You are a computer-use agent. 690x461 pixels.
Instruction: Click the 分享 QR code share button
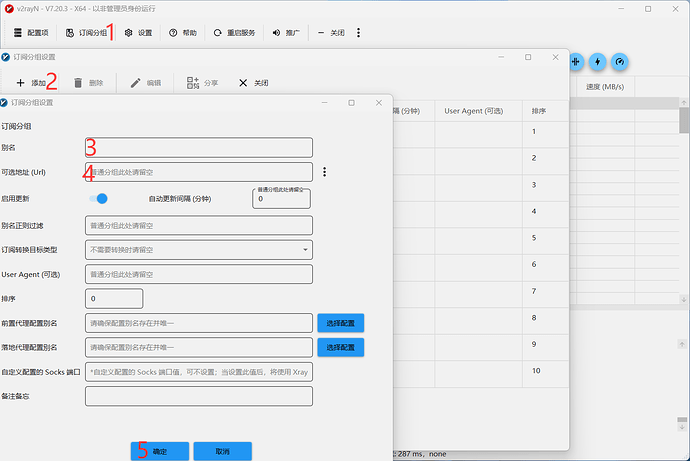202,83
